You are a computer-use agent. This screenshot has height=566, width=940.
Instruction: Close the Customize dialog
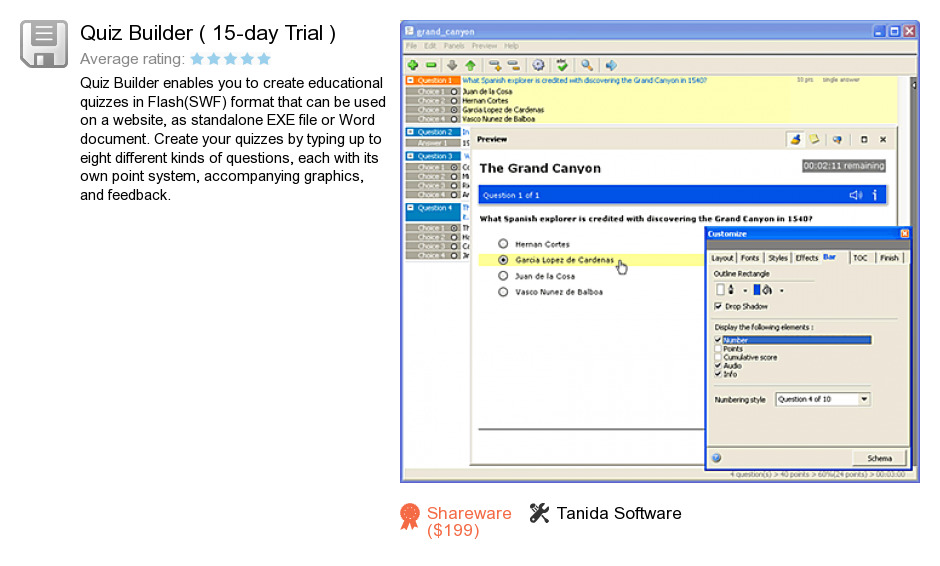[905, 233]
